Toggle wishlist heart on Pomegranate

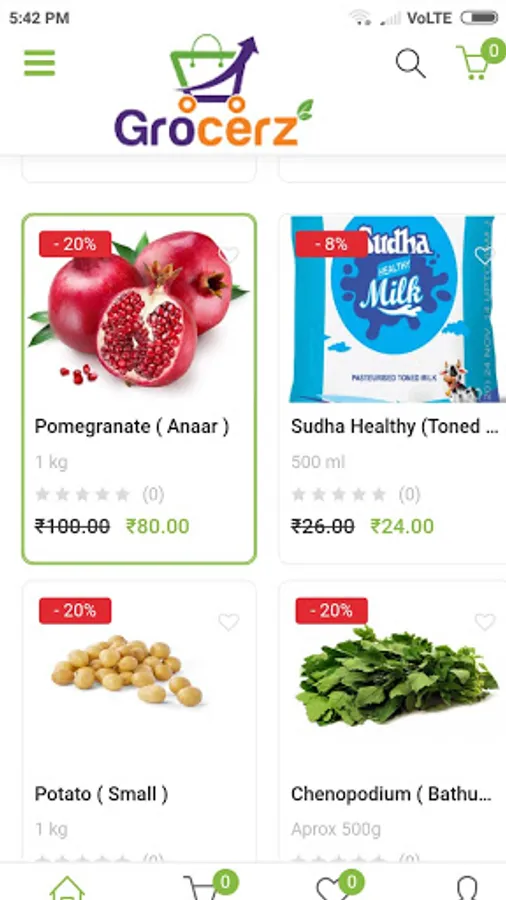coord(228,254)
